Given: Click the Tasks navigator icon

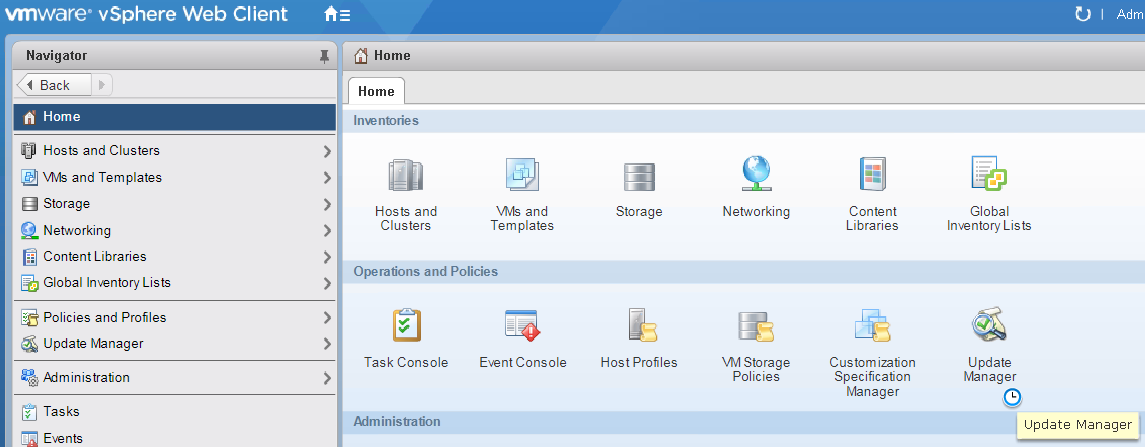Looking at the screenshot, I should coord(29,412).
